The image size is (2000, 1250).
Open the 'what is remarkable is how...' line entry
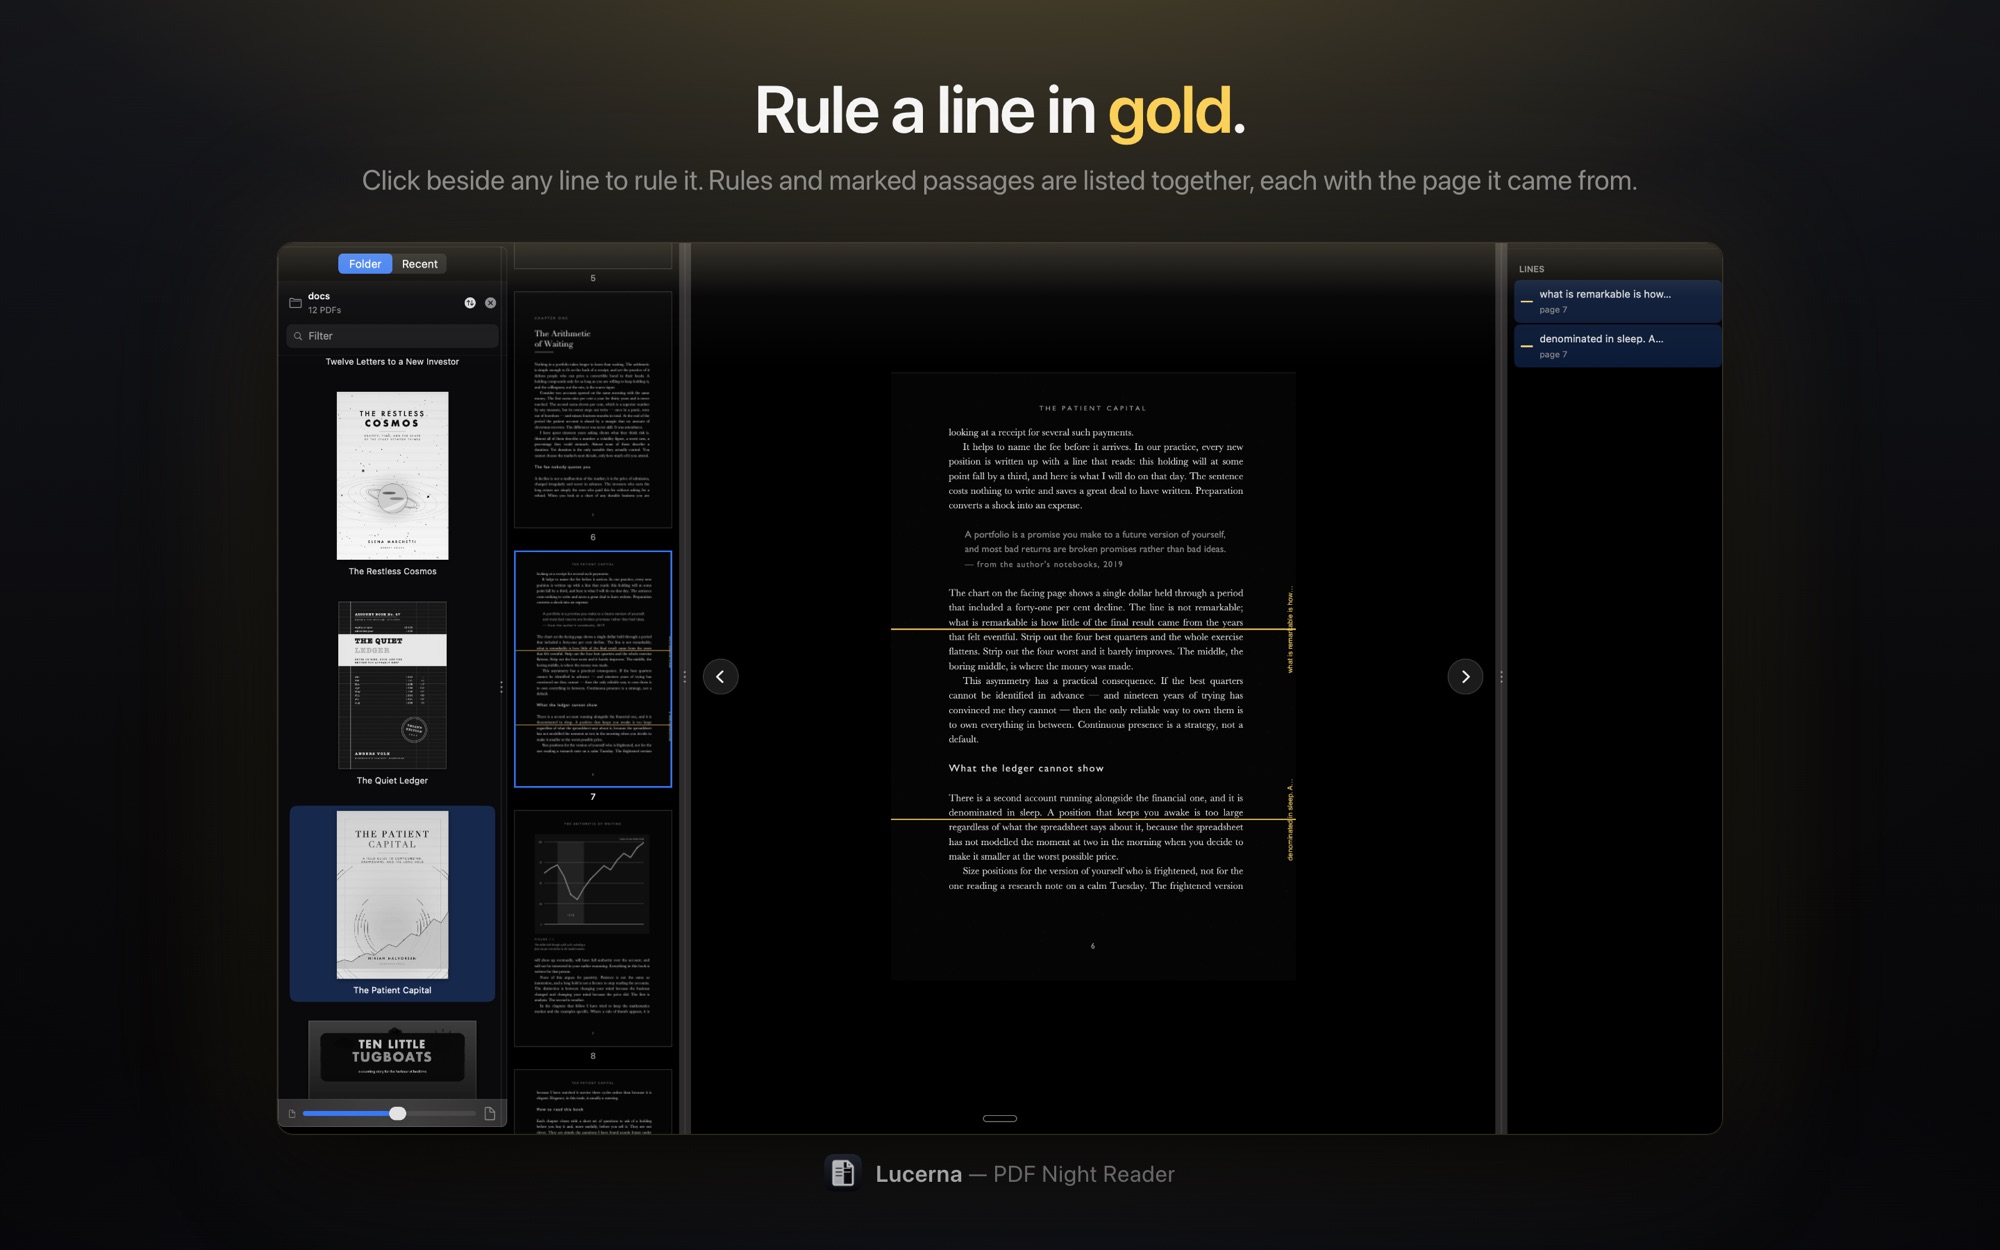(x=1617, y=301)
